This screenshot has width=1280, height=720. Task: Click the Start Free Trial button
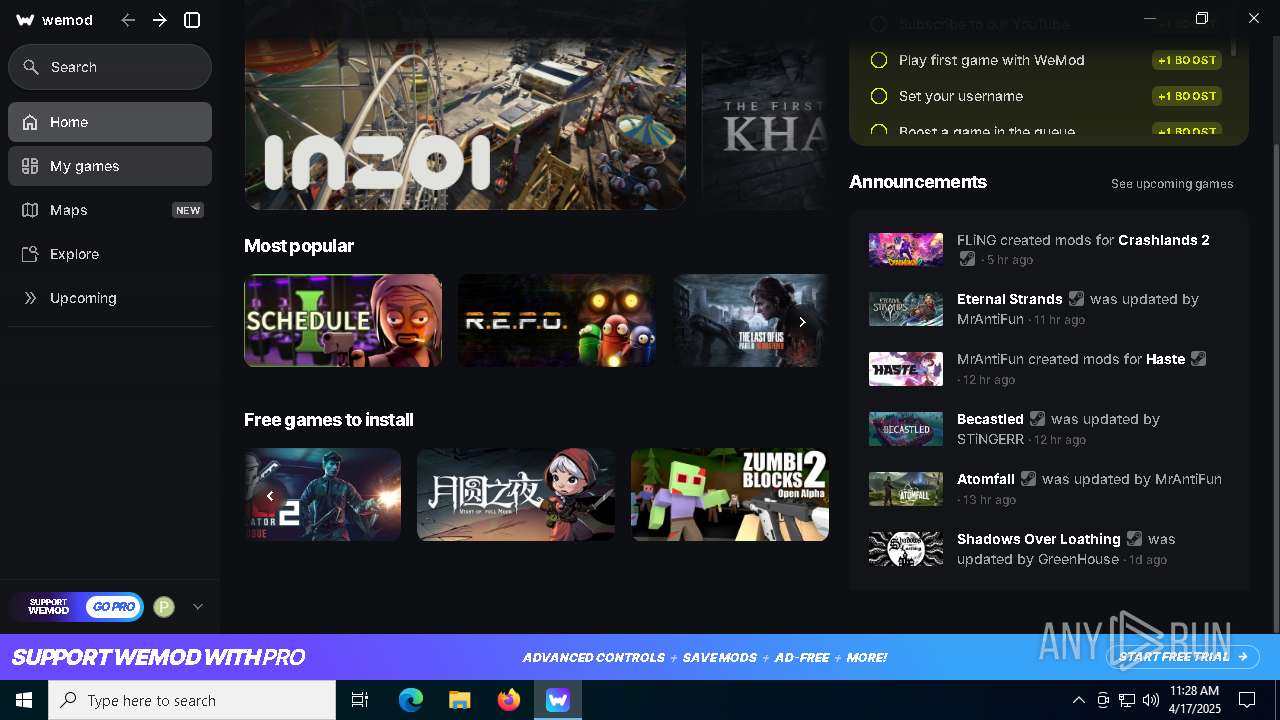coord(1183,657)
